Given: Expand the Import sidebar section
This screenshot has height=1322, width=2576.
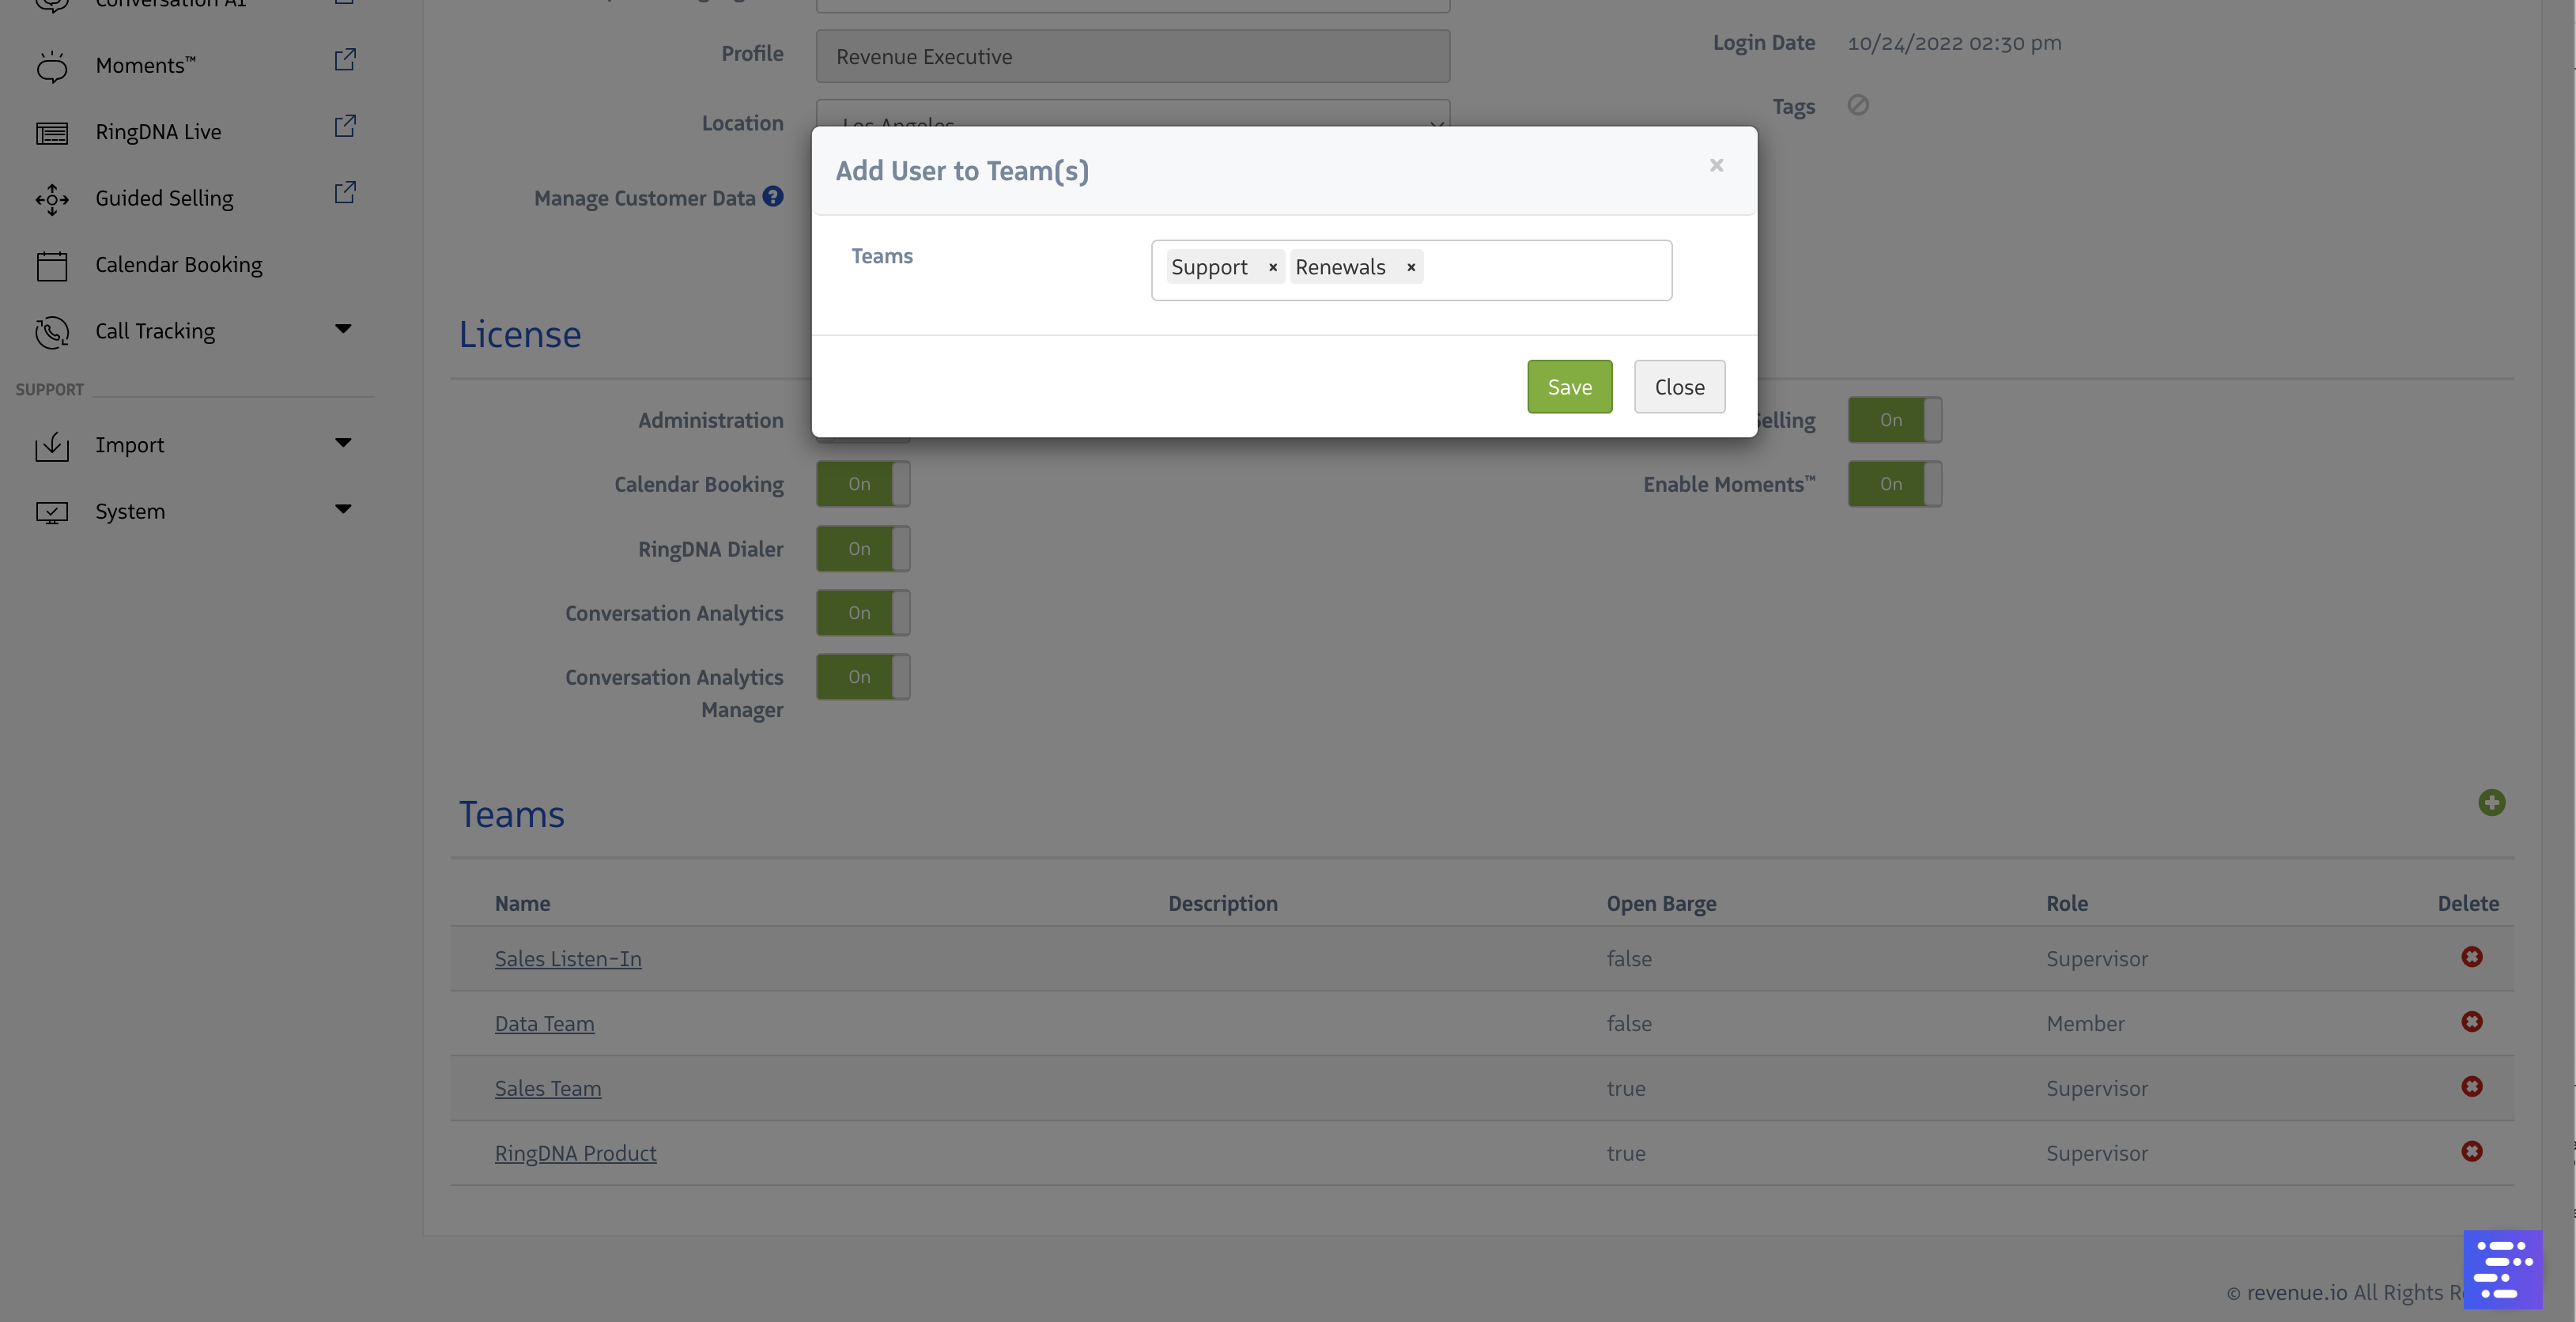Looking at the screenshot, I should click(x=343, y=443).
